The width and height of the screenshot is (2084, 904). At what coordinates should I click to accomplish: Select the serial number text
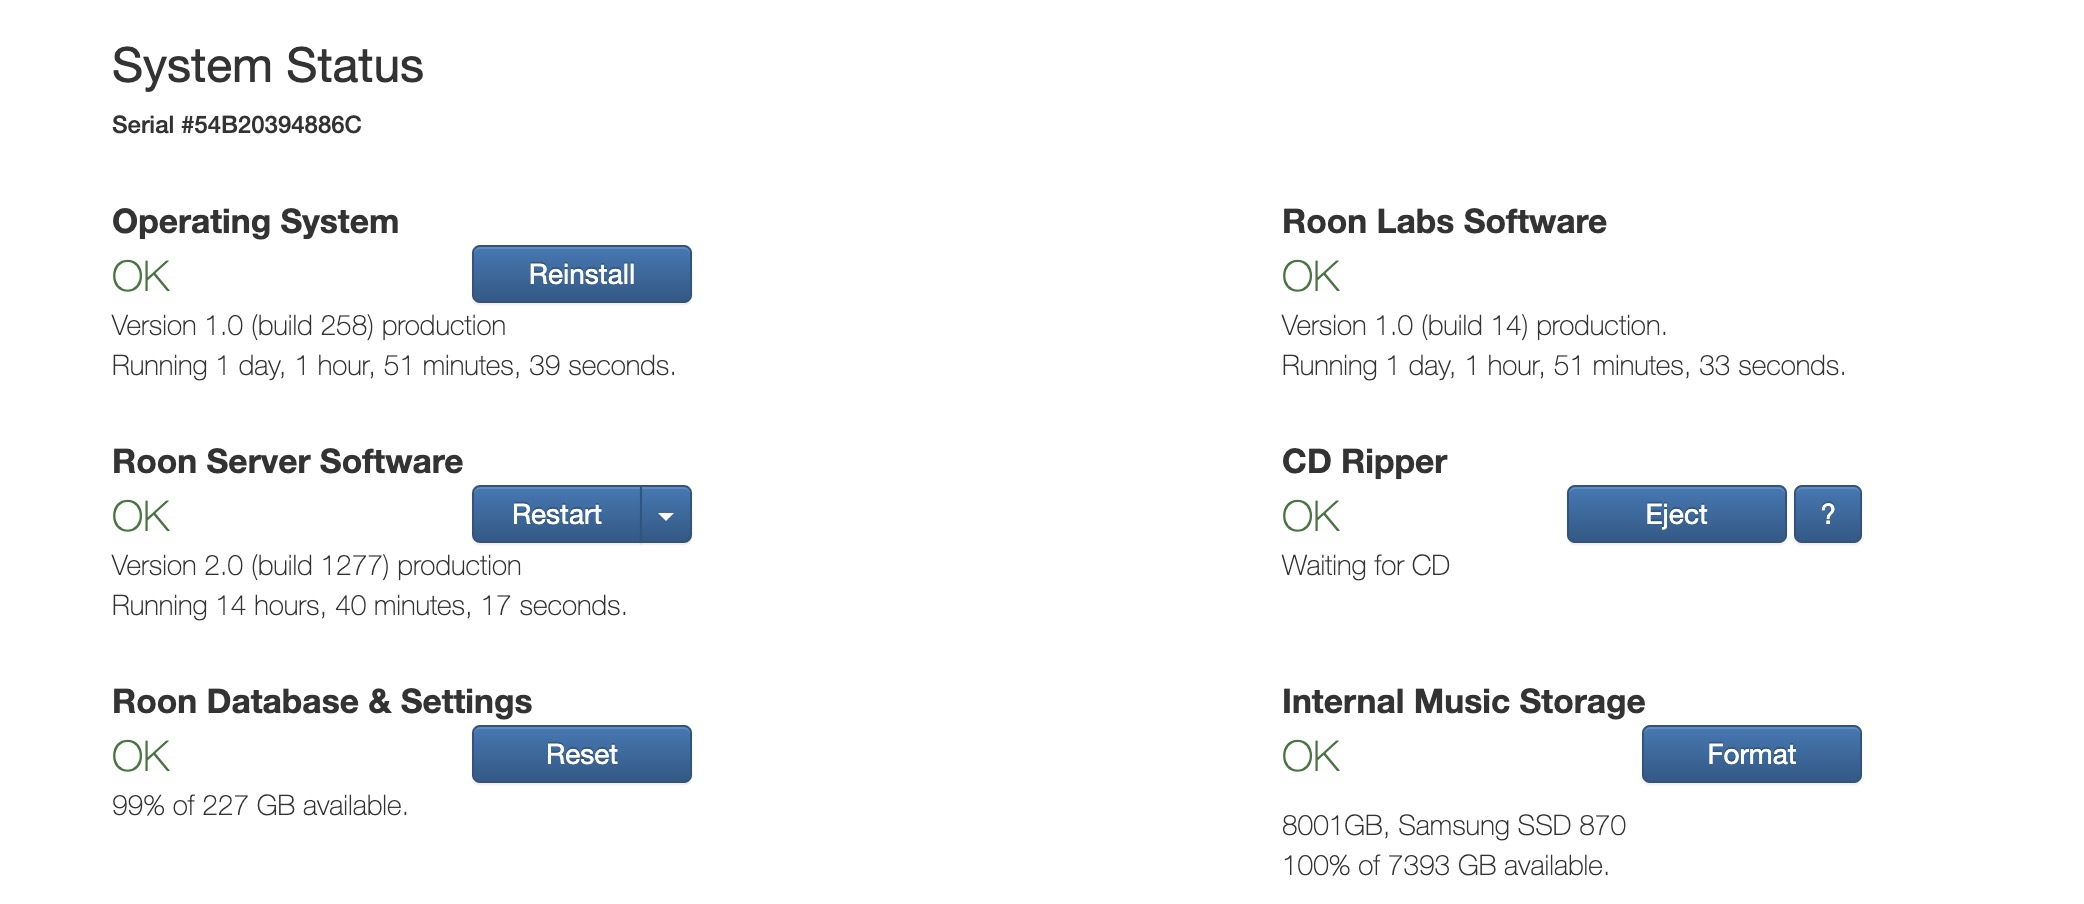pos(237,125)
